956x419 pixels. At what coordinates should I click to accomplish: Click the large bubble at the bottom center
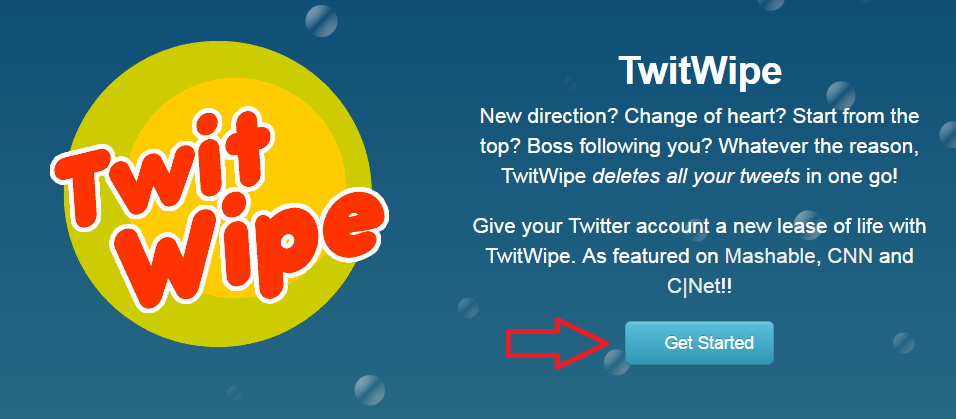tap(369, 390)
